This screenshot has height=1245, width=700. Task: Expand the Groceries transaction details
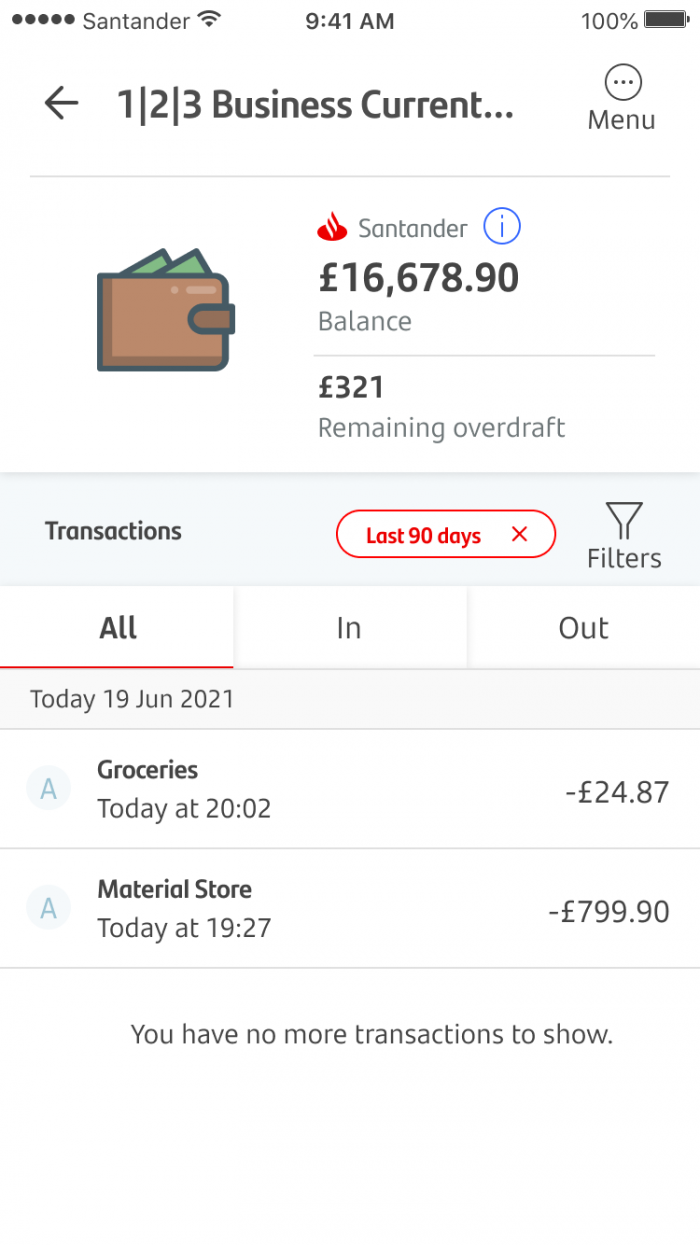point(350,789)
